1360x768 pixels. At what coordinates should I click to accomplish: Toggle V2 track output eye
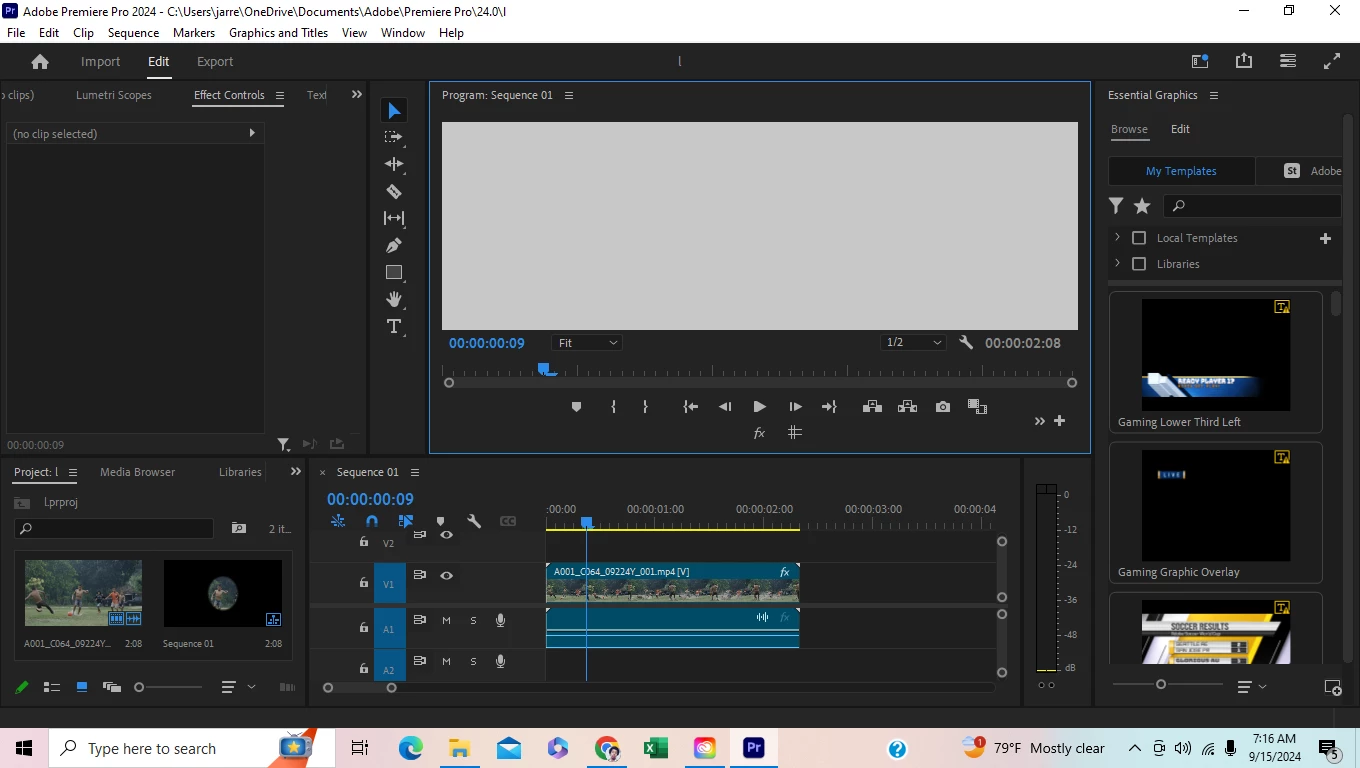point(447,535)
